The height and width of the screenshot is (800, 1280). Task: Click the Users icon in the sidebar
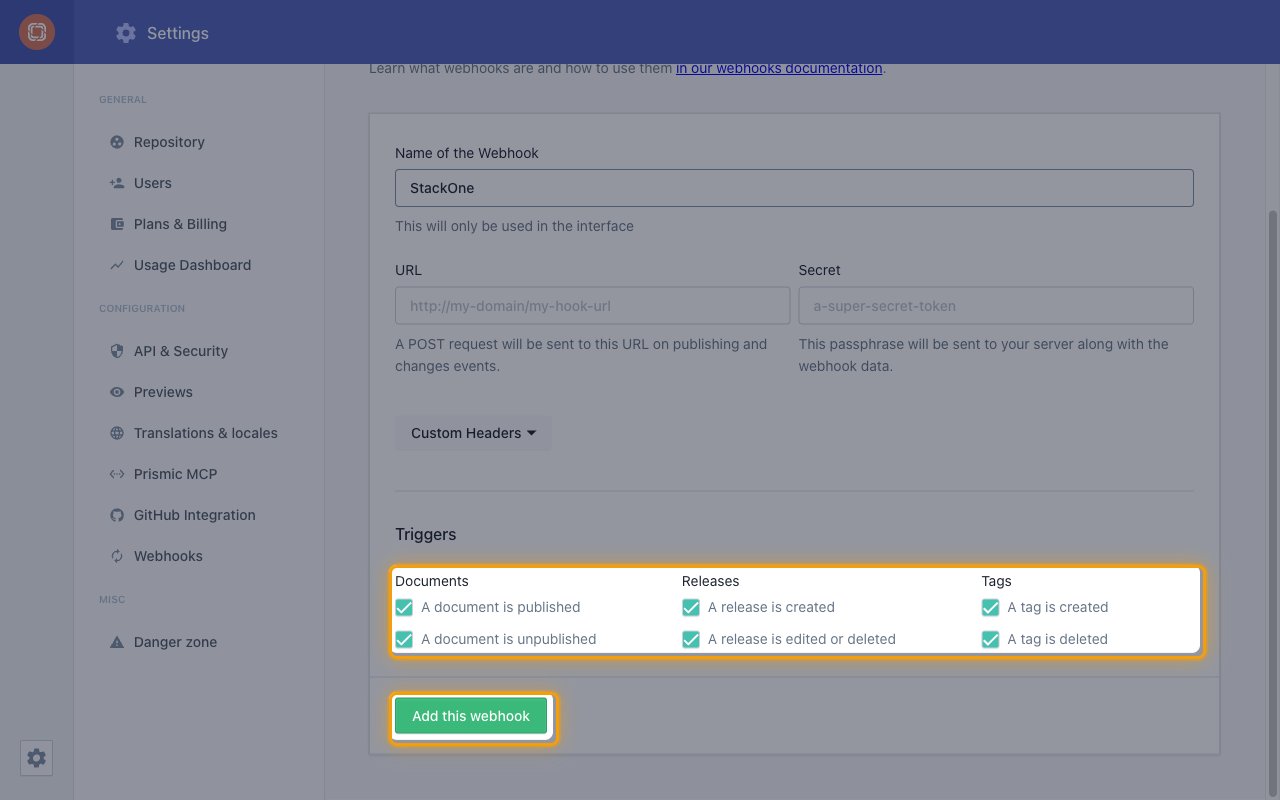(117, 183)
